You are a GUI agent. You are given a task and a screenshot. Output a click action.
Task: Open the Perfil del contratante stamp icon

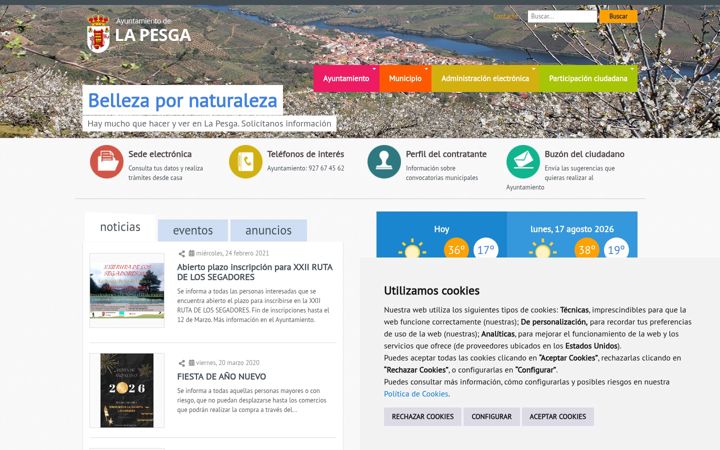384,162
